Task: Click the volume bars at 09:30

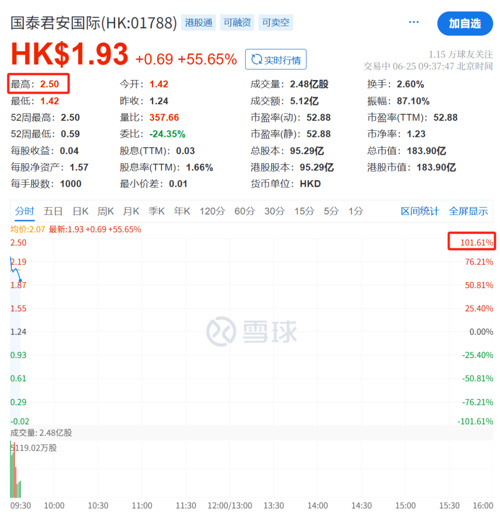Action: 15,470
